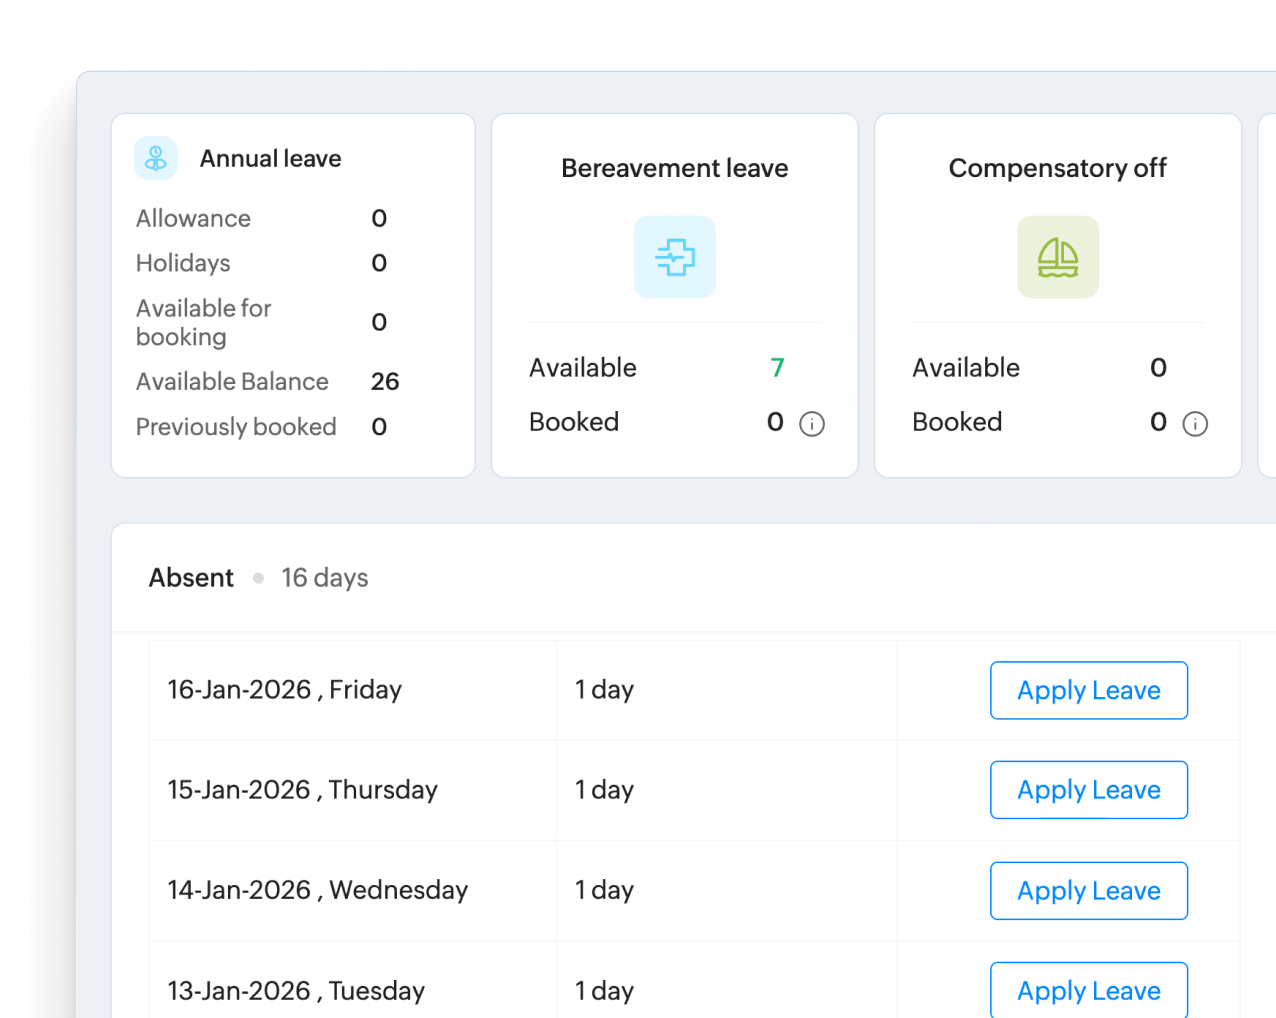Image resolution: width=1276 pixels, height=1018 pixels.
Task: Select the 16-Jan-2026 Friday row
Action: [285, 690]
